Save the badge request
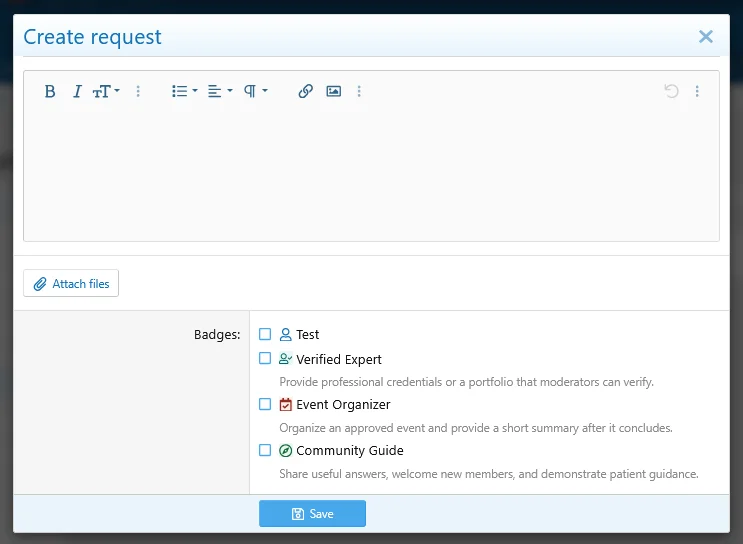This screenshot has width=743, height=544. [312, 514]
